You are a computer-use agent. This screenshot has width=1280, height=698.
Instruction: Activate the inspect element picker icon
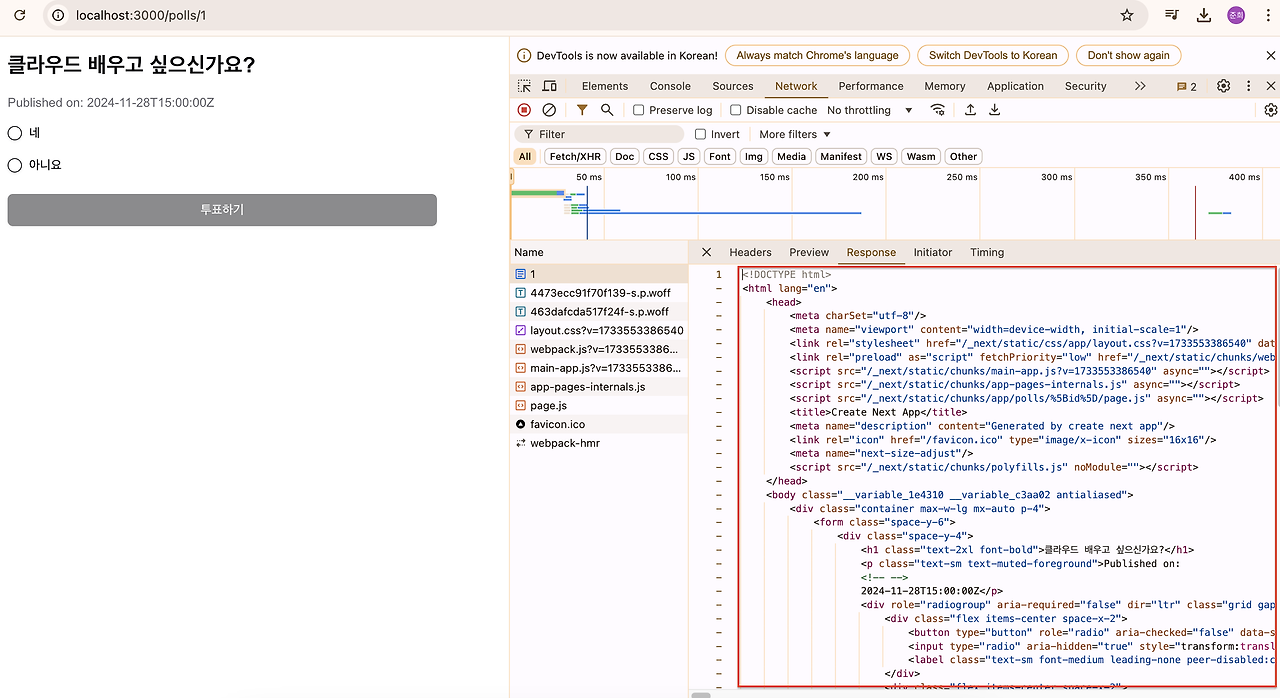pos(525,86)
